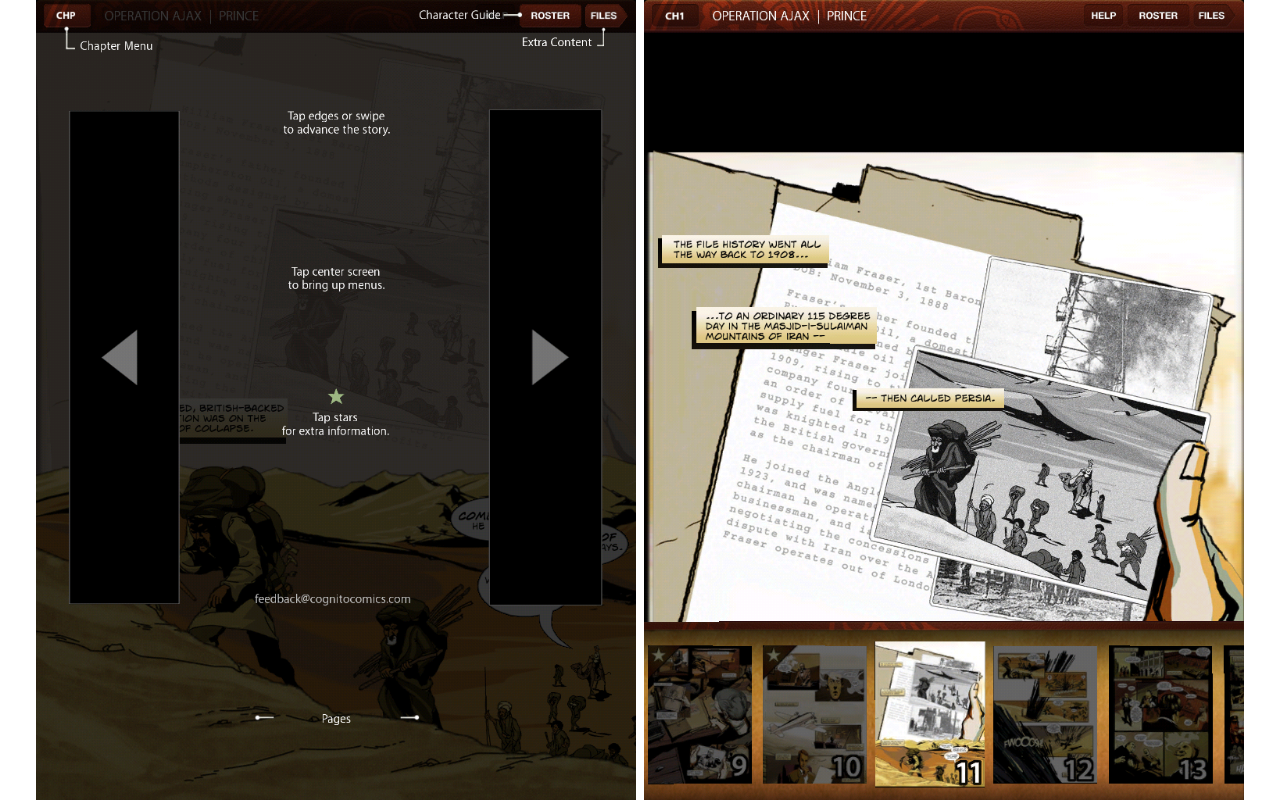Click caption 'To an ordinary 115 degree day'

pyautogui.click(x=785, y=327)
